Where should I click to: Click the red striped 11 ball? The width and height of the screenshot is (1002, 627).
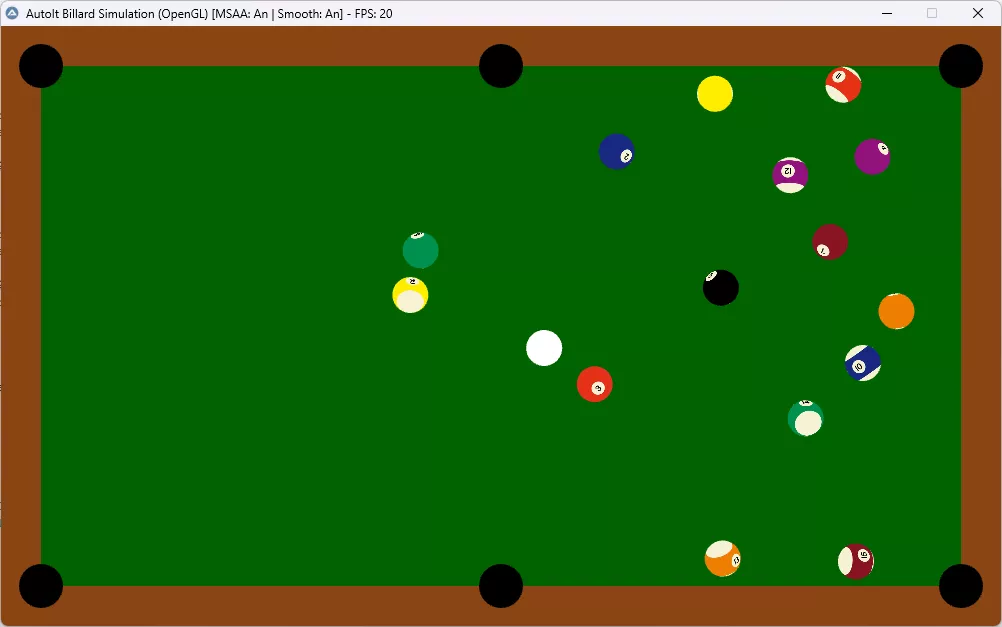point(843,85)
